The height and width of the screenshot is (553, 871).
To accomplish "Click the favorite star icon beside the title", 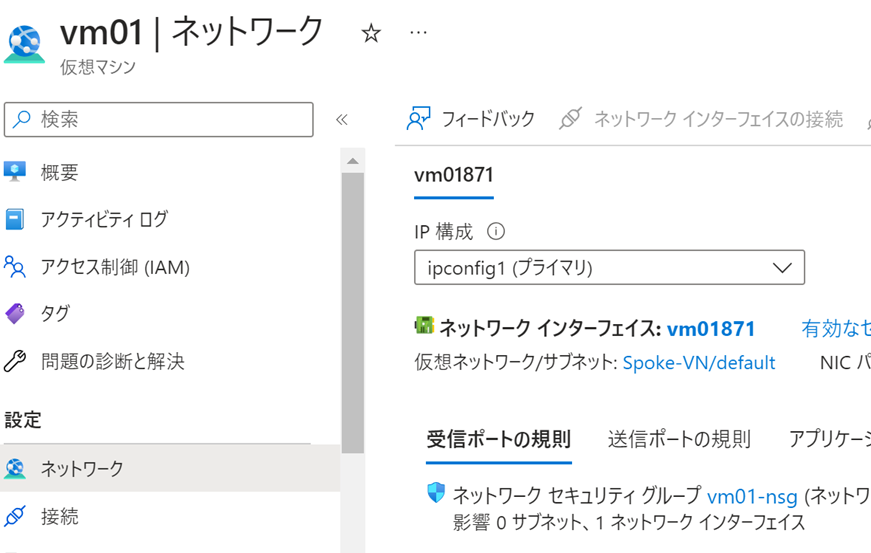I will tap(371, 33).
